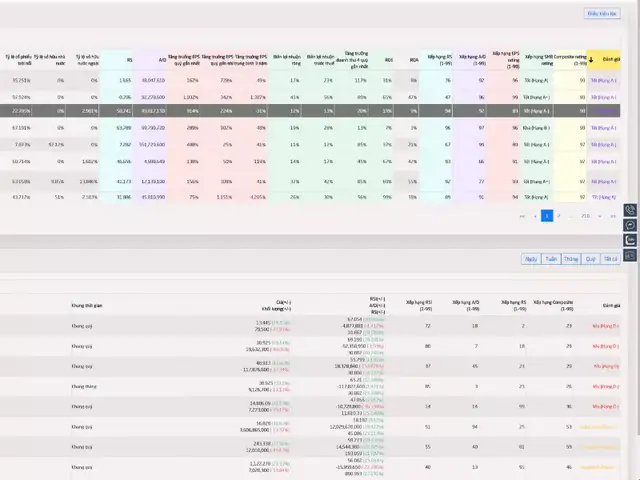Switch to the Tháng time filter
Screen dimensions: 640x480
(571, 258)
